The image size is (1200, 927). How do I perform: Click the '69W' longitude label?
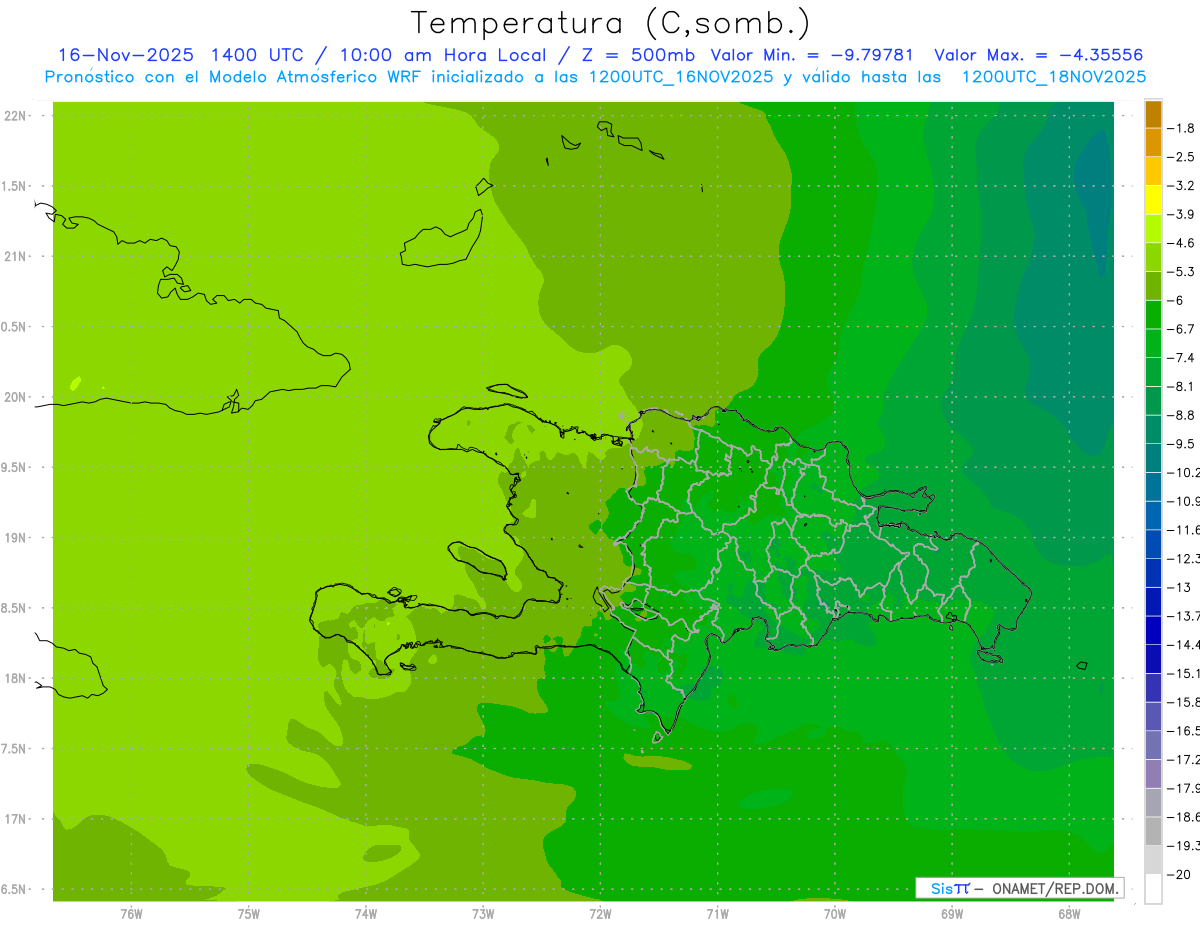pyautogui.click(x=952, y=915)
